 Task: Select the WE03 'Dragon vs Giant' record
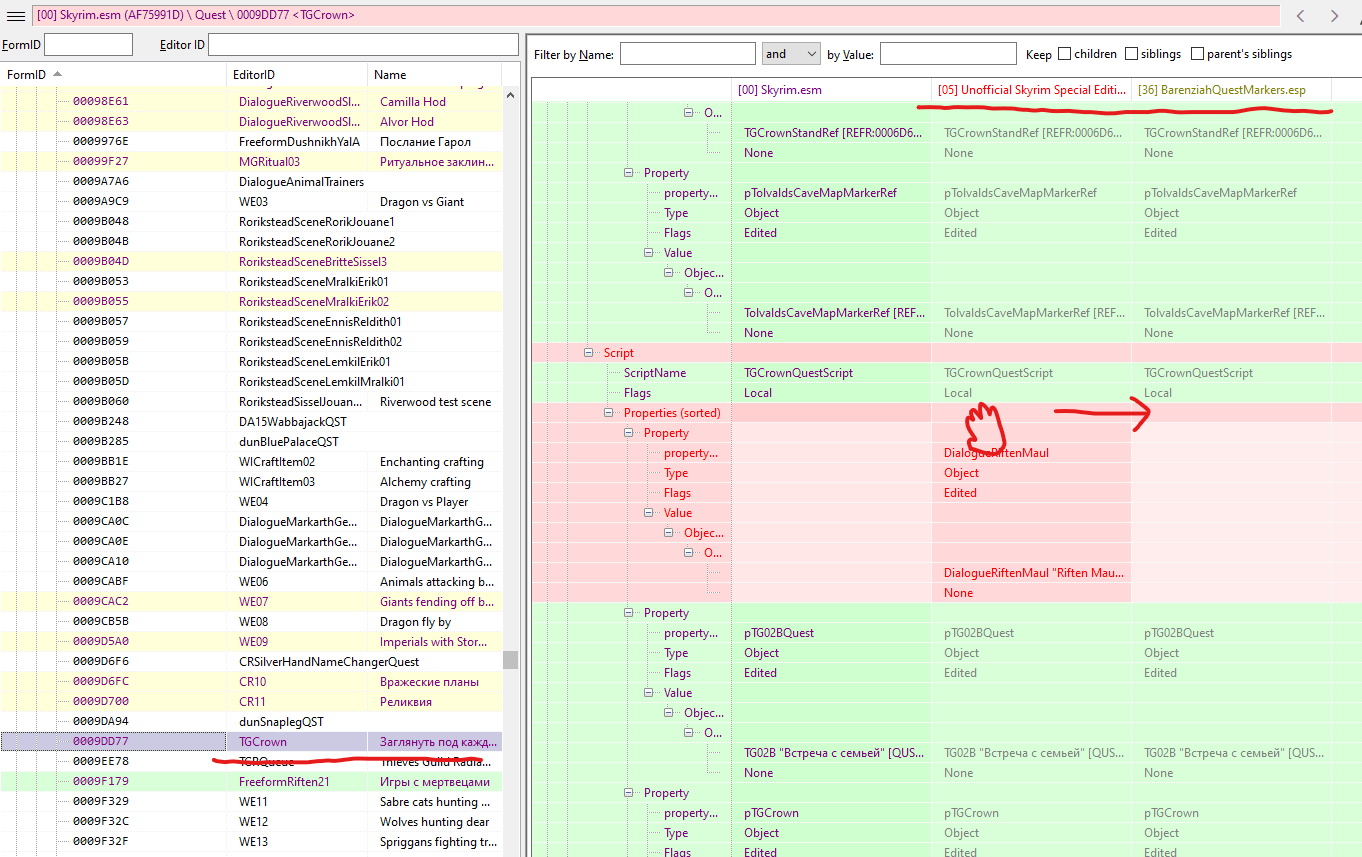coord(251,202)
